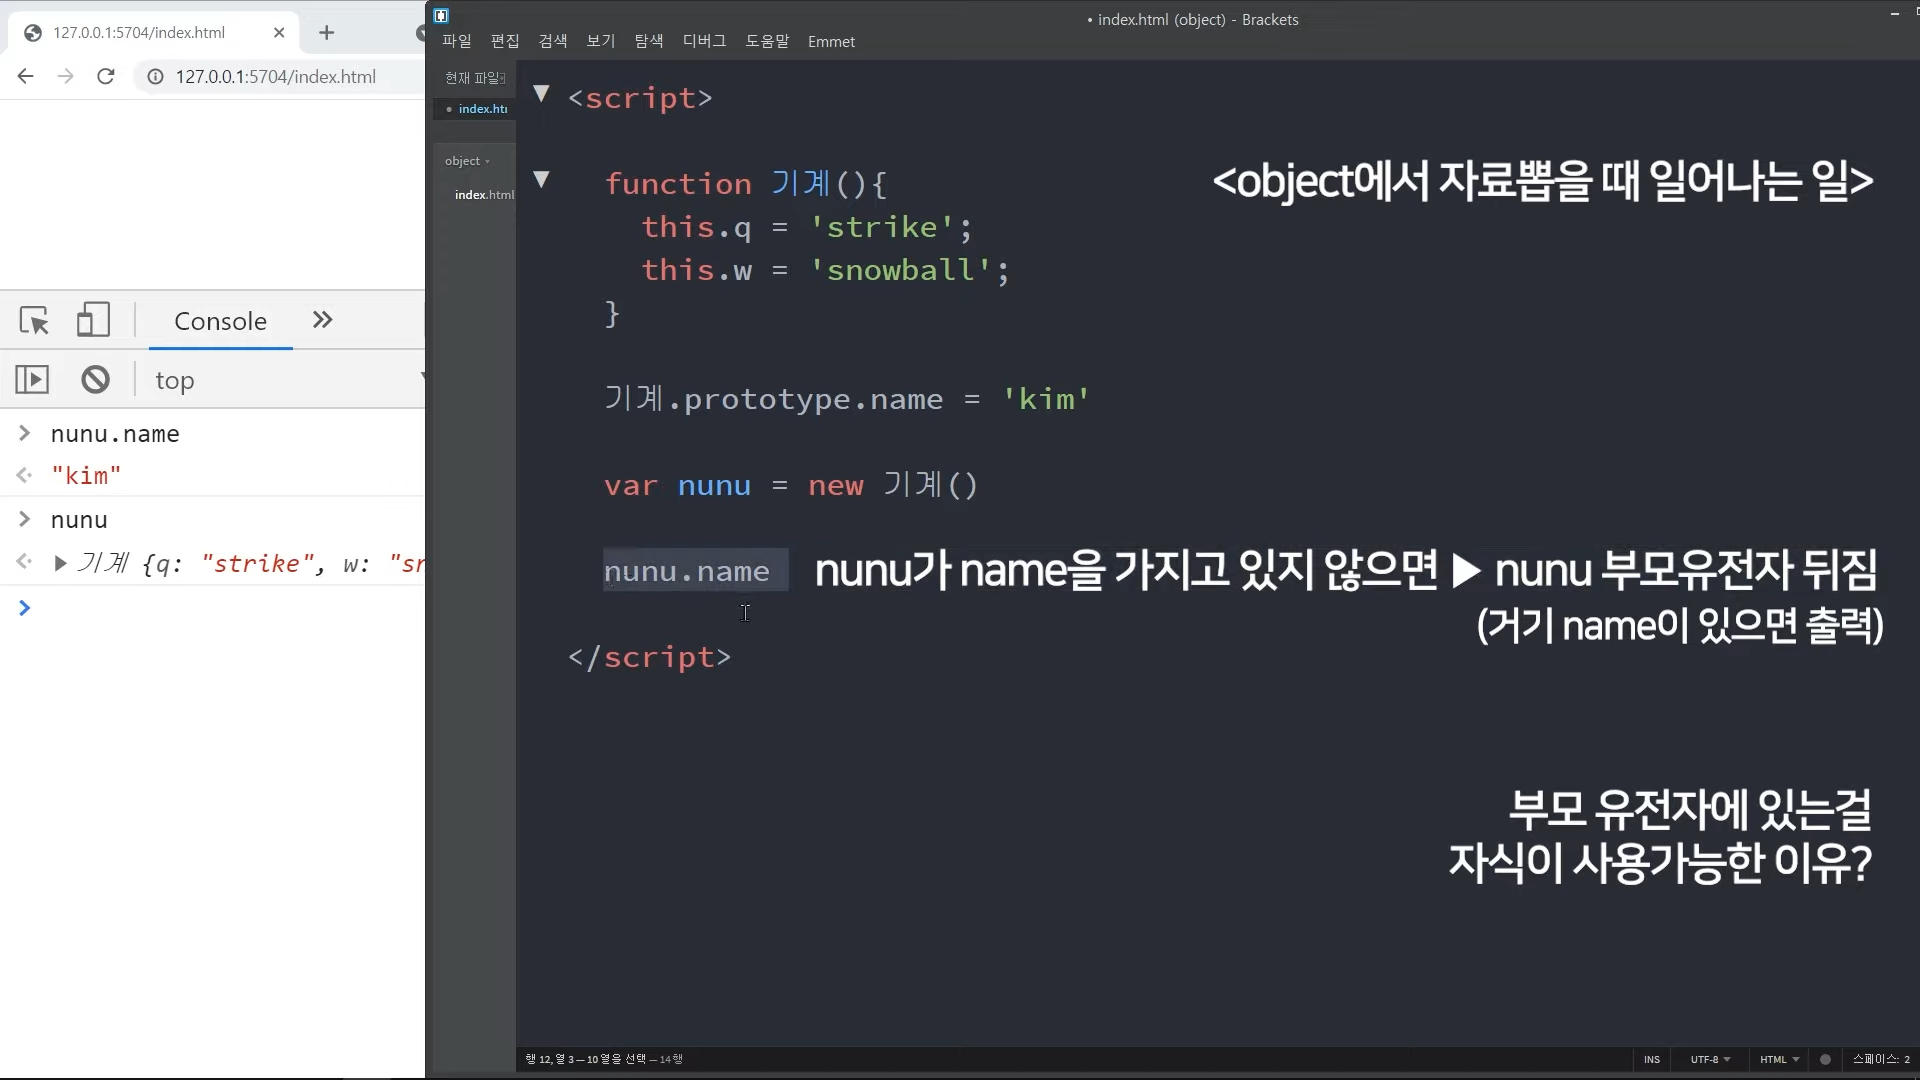Click the browser address bar URL
1920x1080 pixels.
(x=276, y=77)
